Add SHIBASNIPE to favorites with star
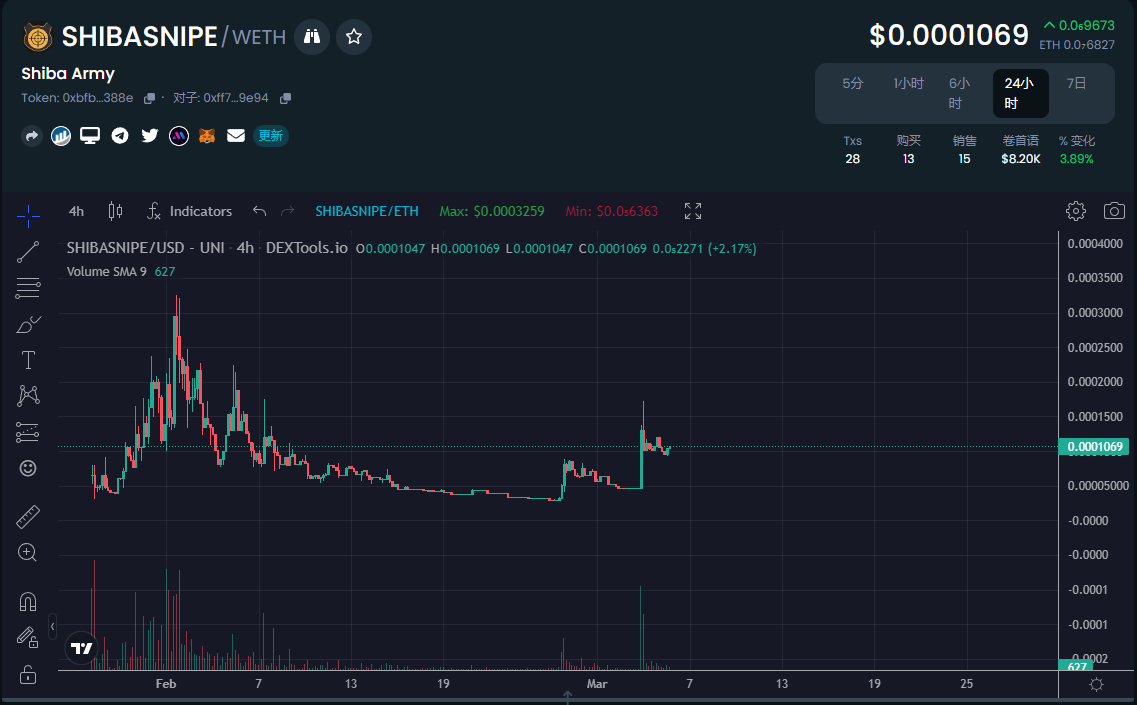The image size is (1137, 705). tap(354, 36)
